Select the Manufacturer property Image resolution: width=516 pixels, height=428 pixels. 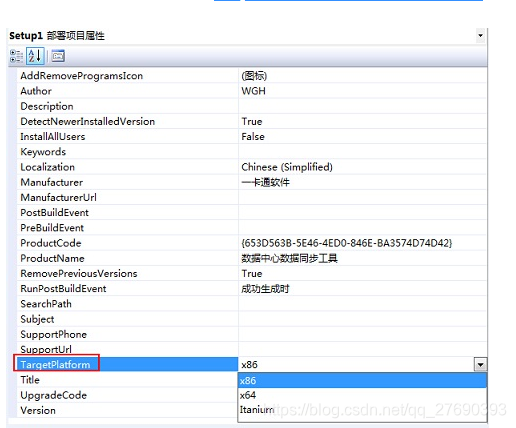[52, 182]
